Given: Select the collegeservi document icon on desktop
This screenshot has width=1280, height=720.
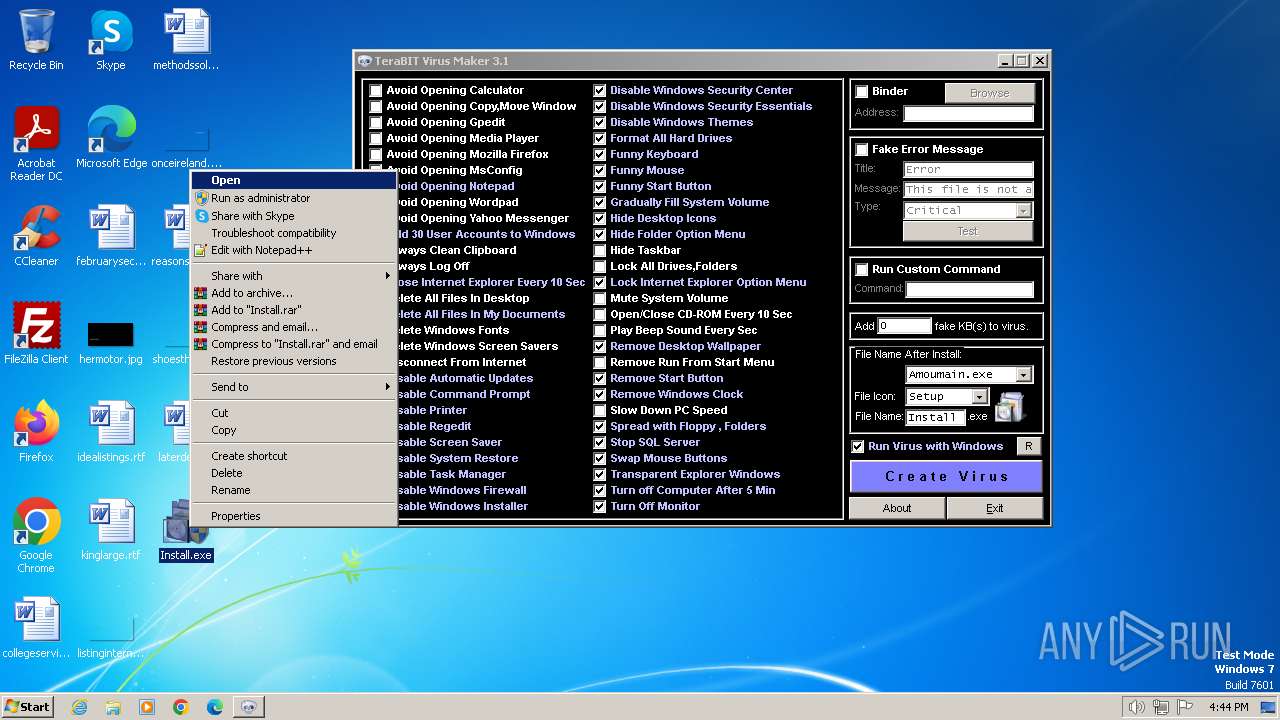Looking at the screenshot, I should pos(36,627).
